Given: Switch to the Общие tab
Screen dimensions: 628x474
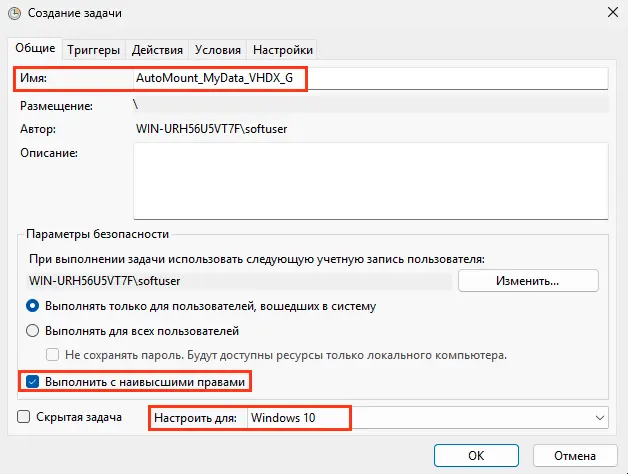Looking at the screenshot, I should coord(35,49).
